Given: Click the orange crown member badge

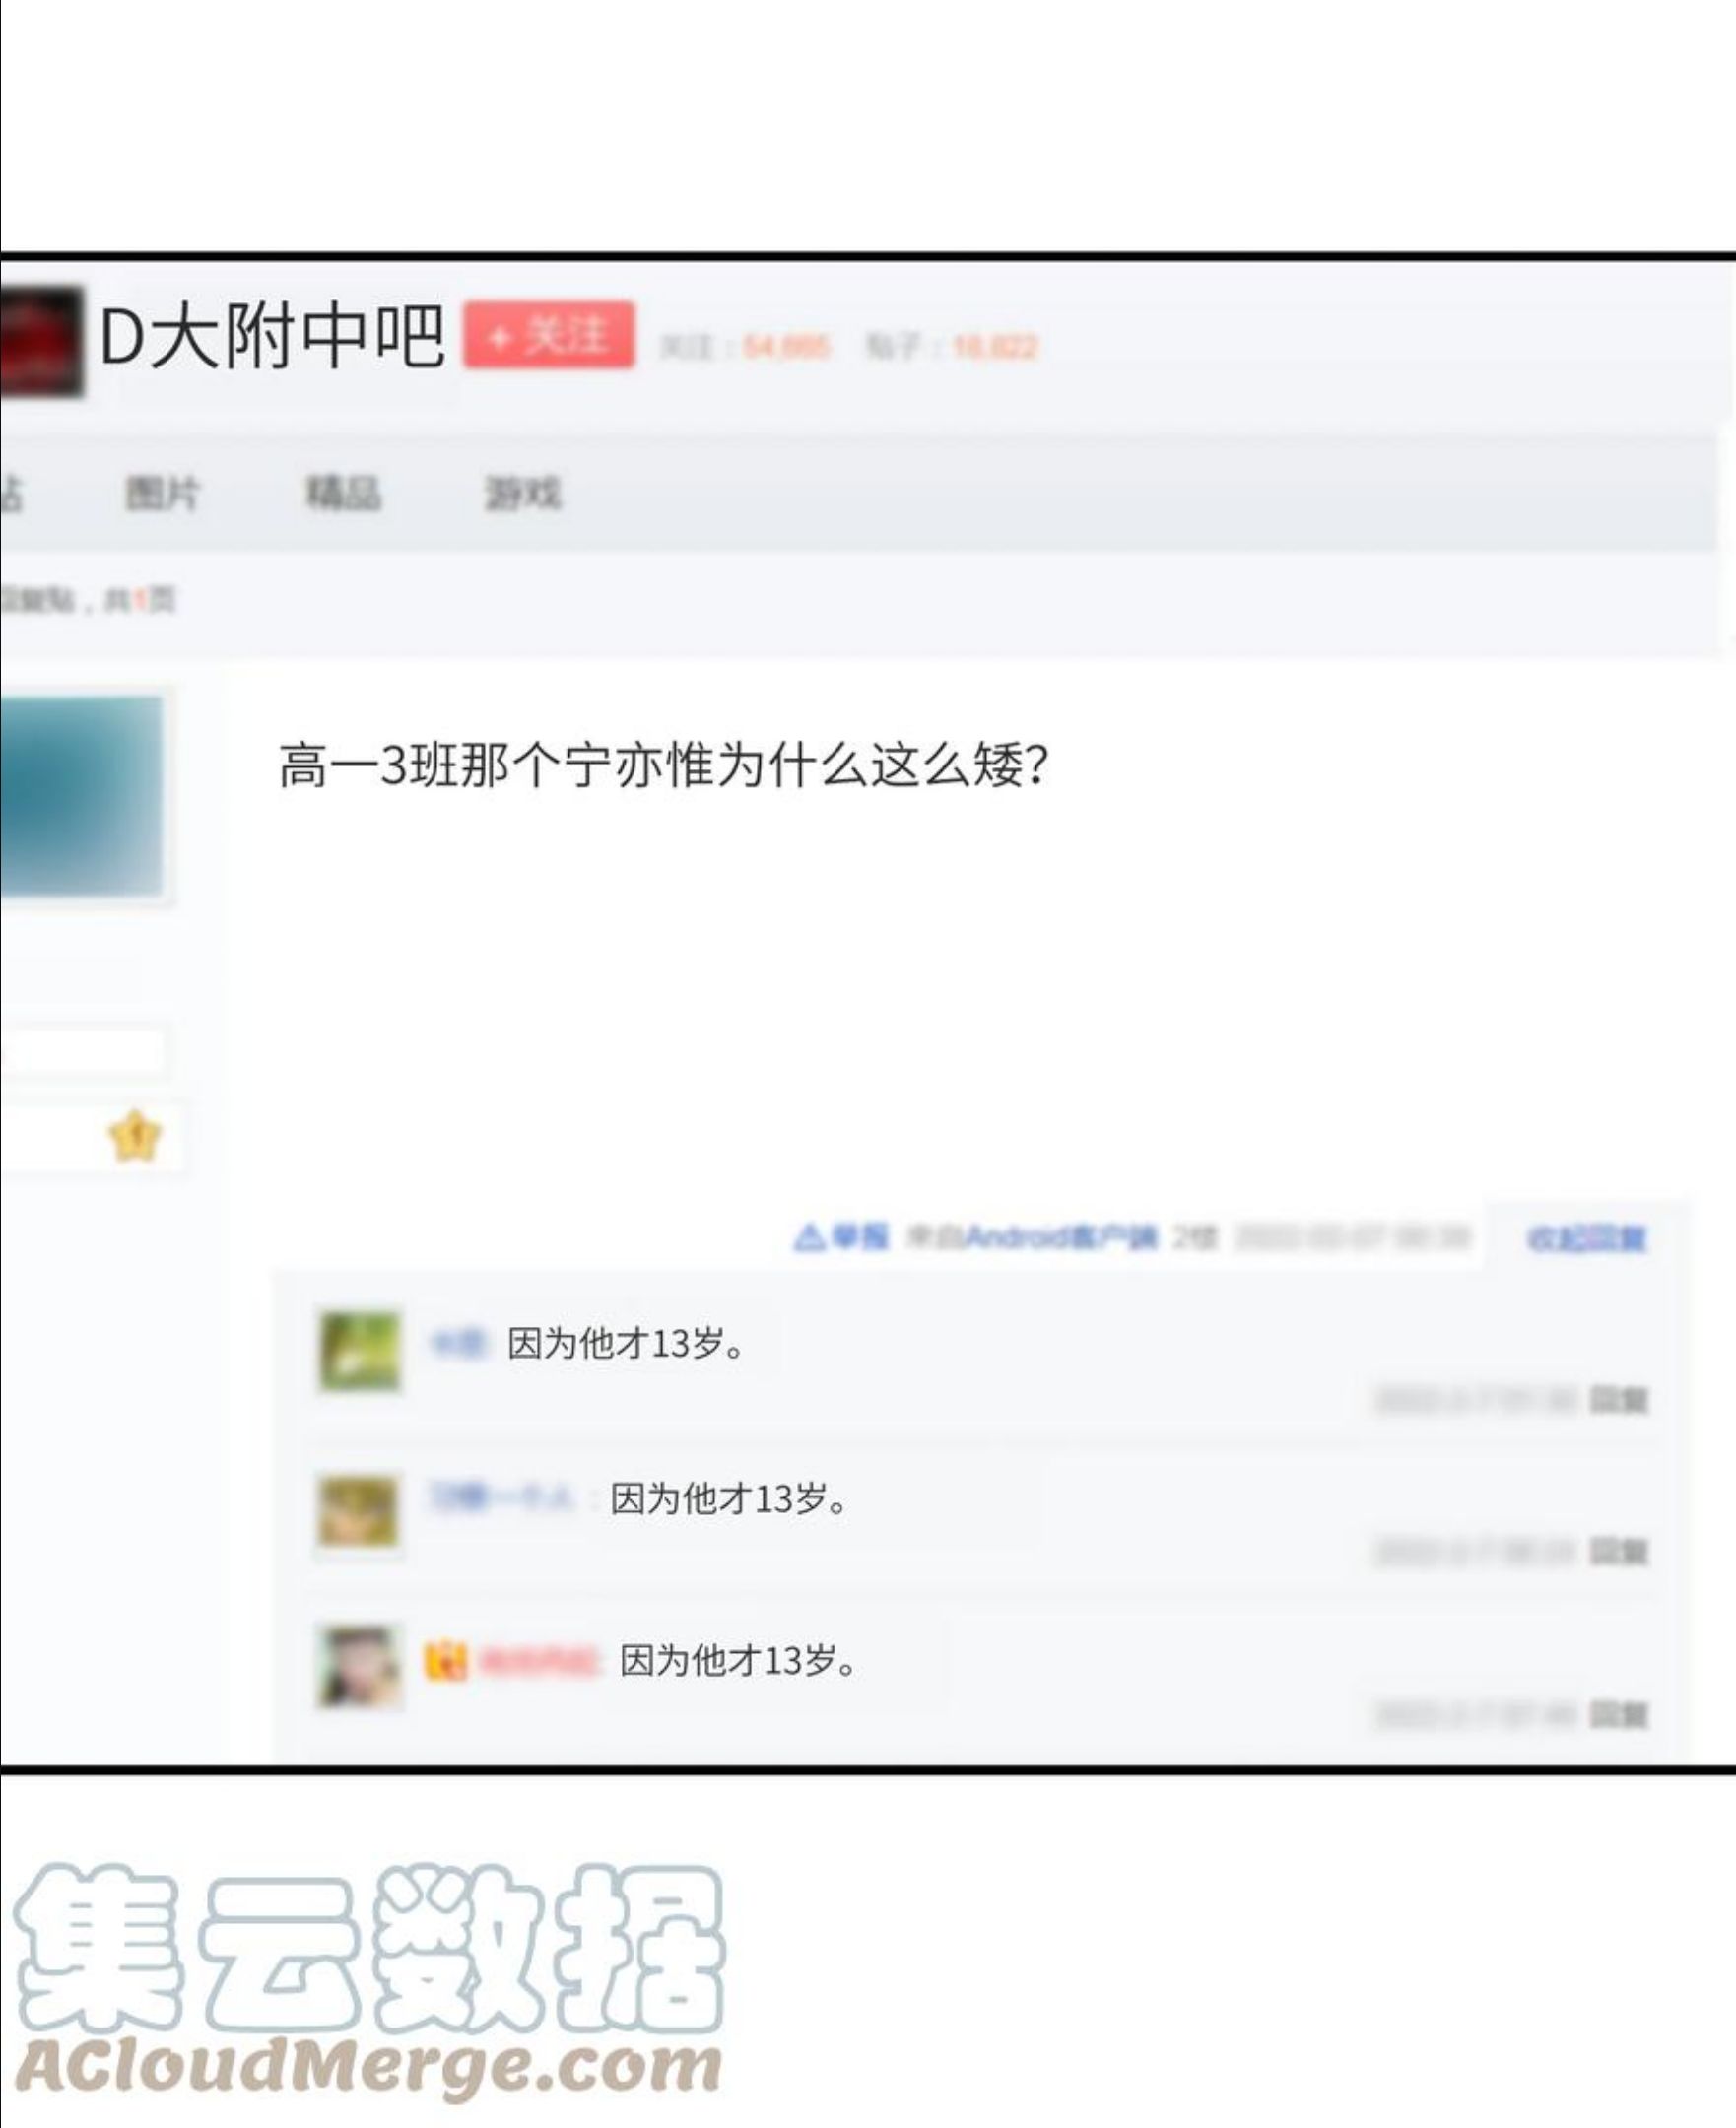Looking at the screenshot, I should pyautogui.click(x=445, y=1662).
